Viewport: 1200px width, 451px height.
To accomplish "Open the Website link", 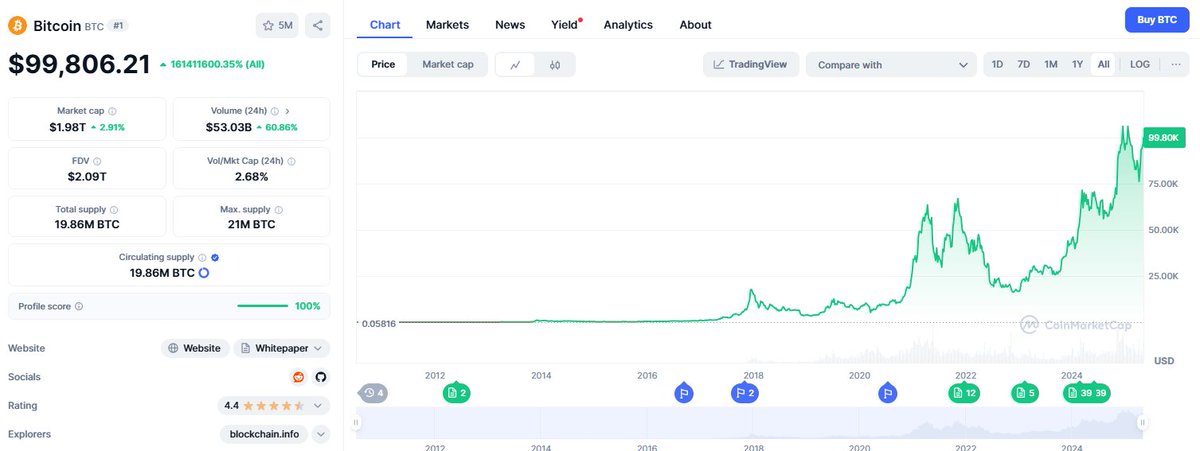I will [x=195, y=348].
